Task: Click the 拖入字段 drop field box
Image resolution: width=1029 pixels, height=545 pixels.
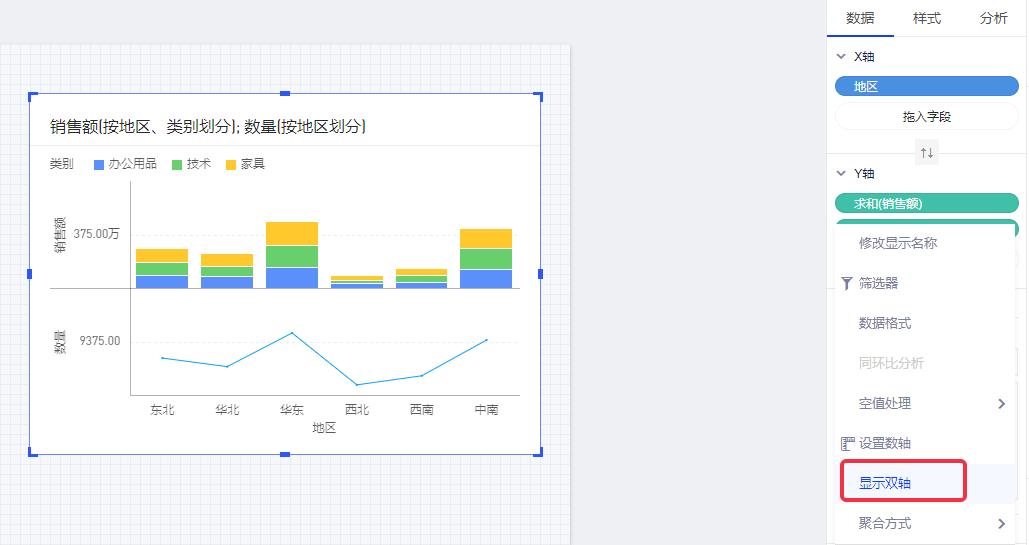Action: 926,117
